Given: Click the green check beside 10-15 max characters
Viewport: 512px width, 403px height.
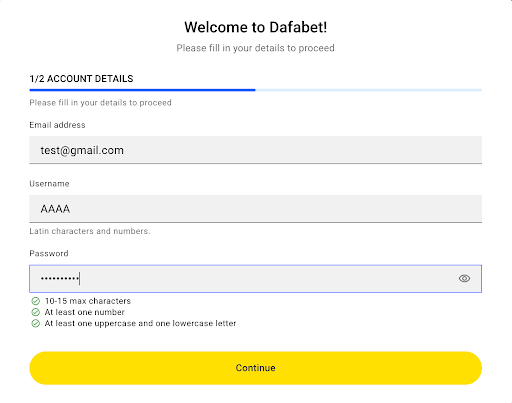Looking at the screenshot, I should pyautogui.click(x=35, y=301).
